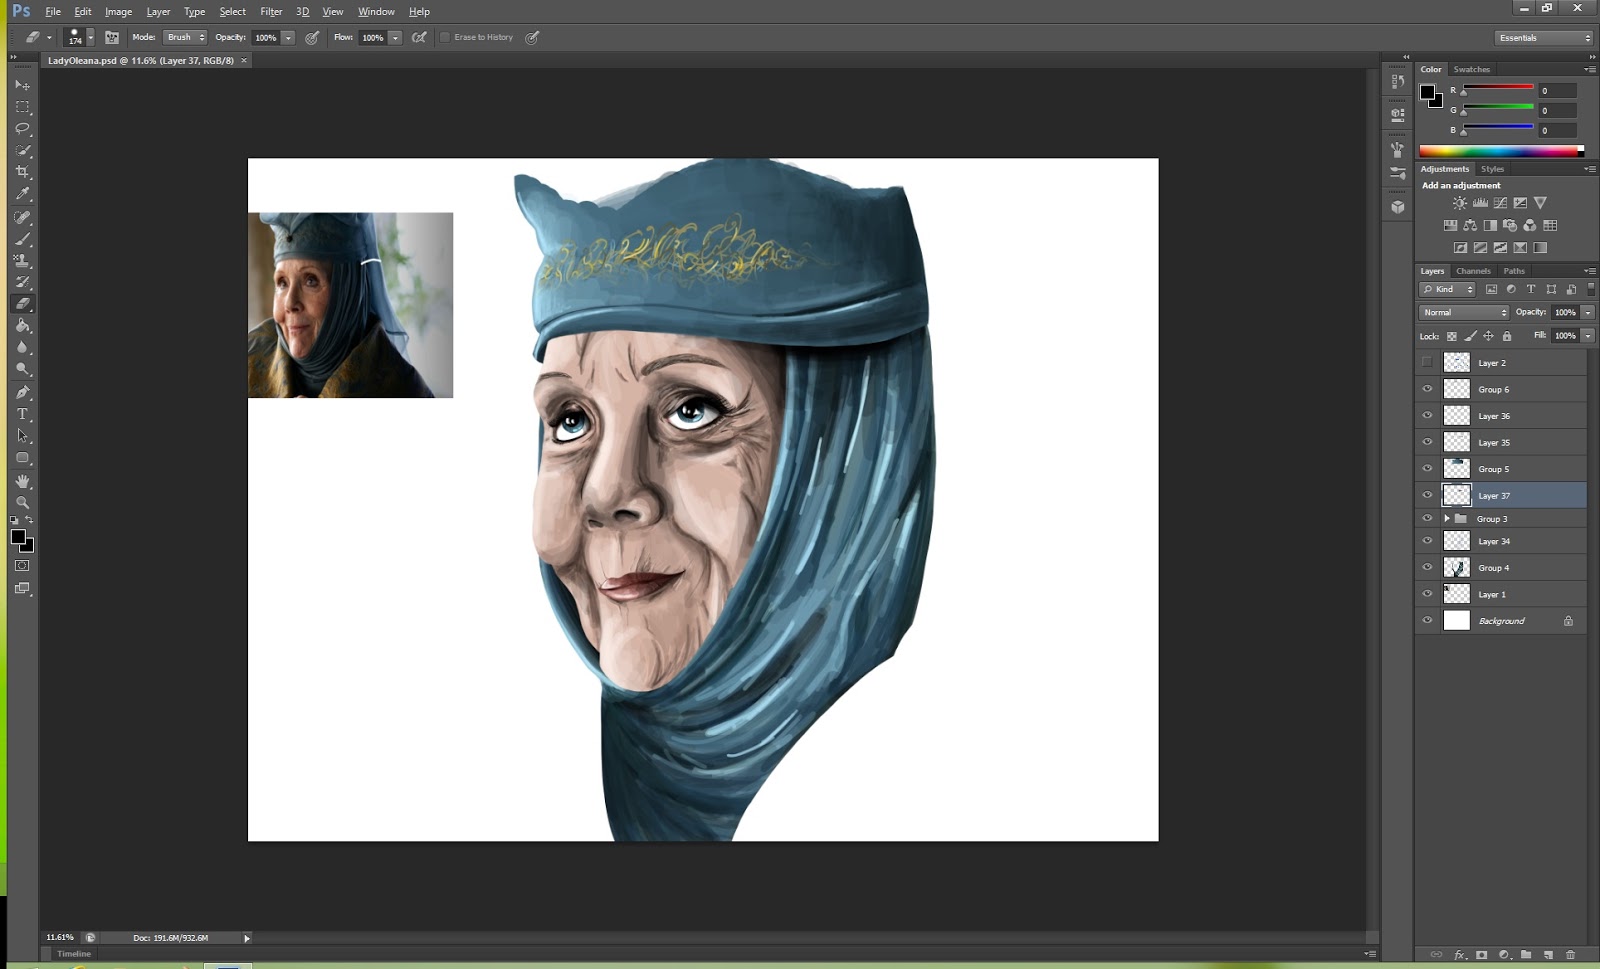Open the Filter menu
The image size is (1600, 969).
[271, 11]
